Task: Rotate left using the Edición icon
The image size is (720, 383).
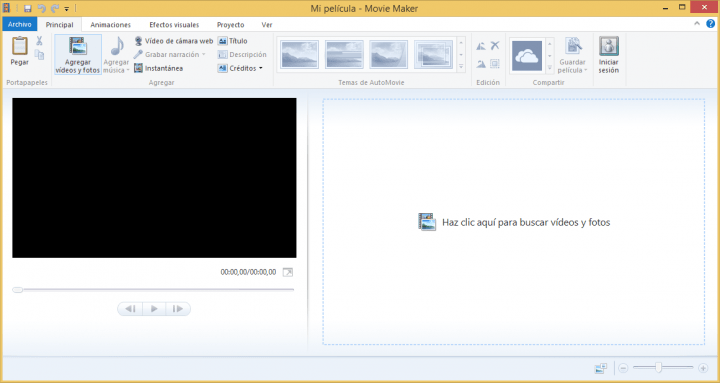Action: pyautogui.click(x=481, y=46)
